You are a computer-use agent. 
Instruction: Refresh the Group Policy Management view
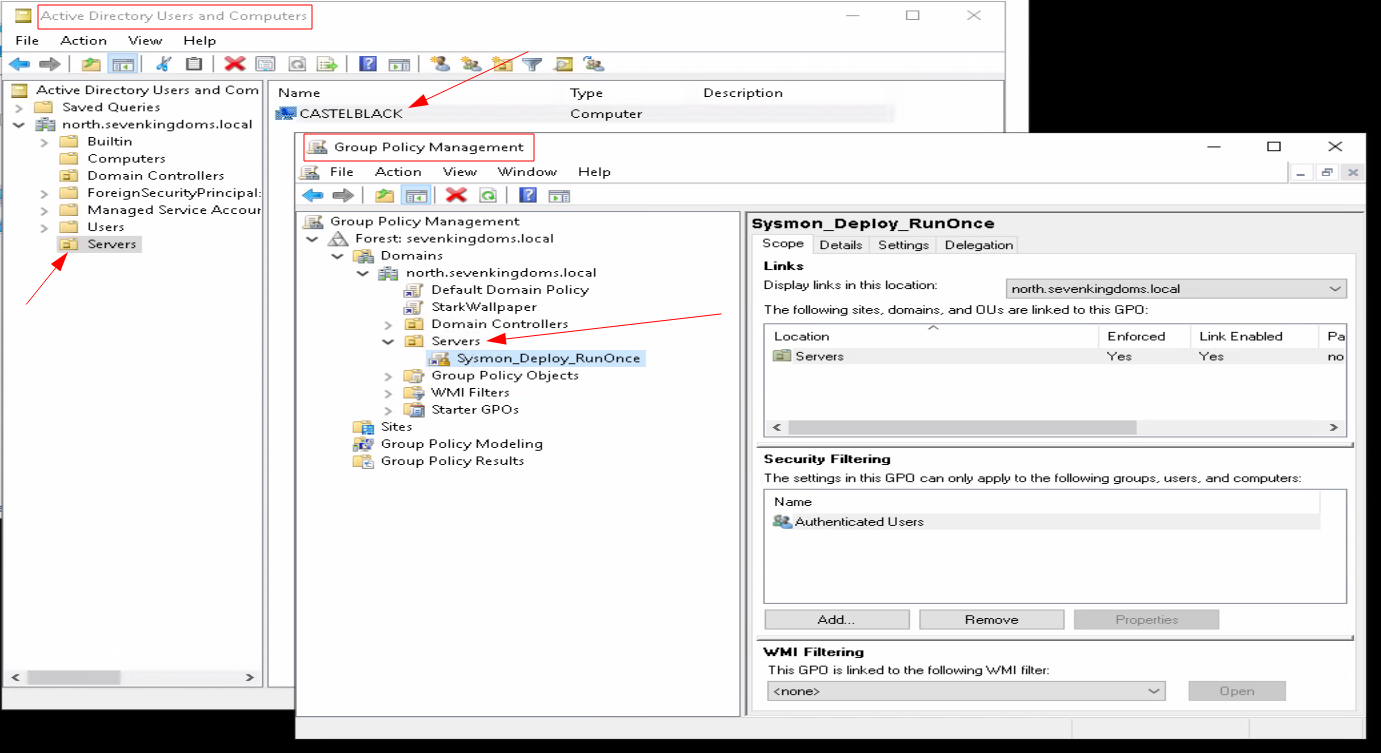click(x=488, y=194)
